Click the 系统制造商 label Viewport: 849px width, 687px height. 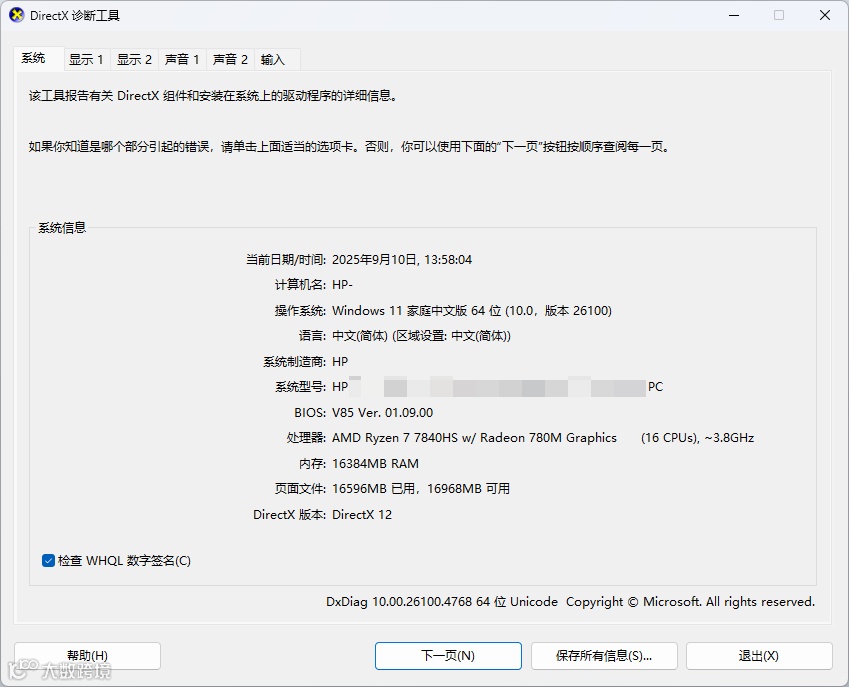tap(294, 362)
